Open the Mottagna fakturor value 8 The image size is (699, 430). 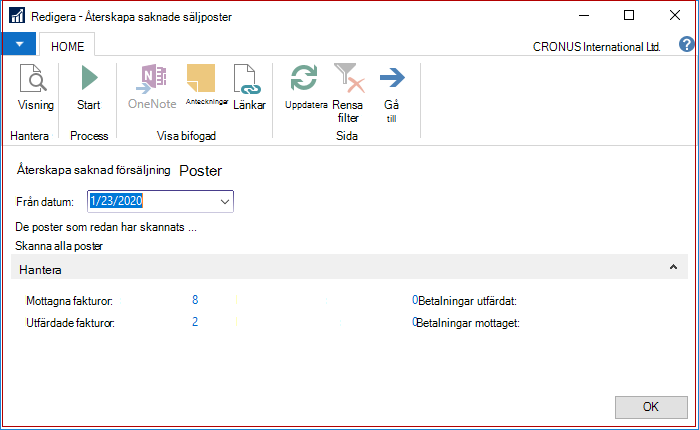[x=195, y=300]
